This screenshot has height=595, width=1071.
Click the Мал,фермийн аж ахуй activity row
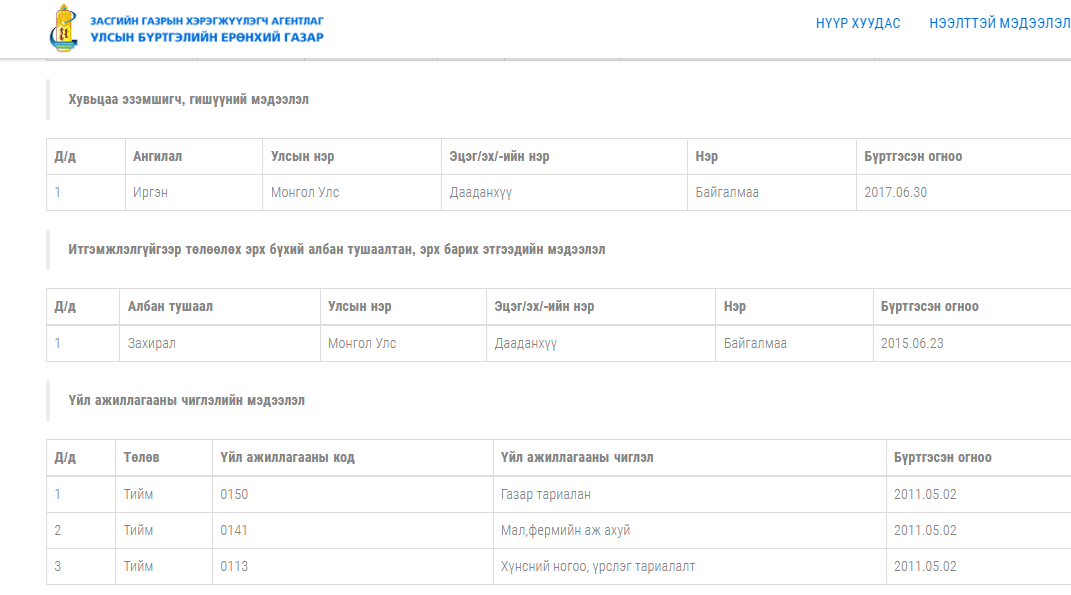tap(565, 531)
